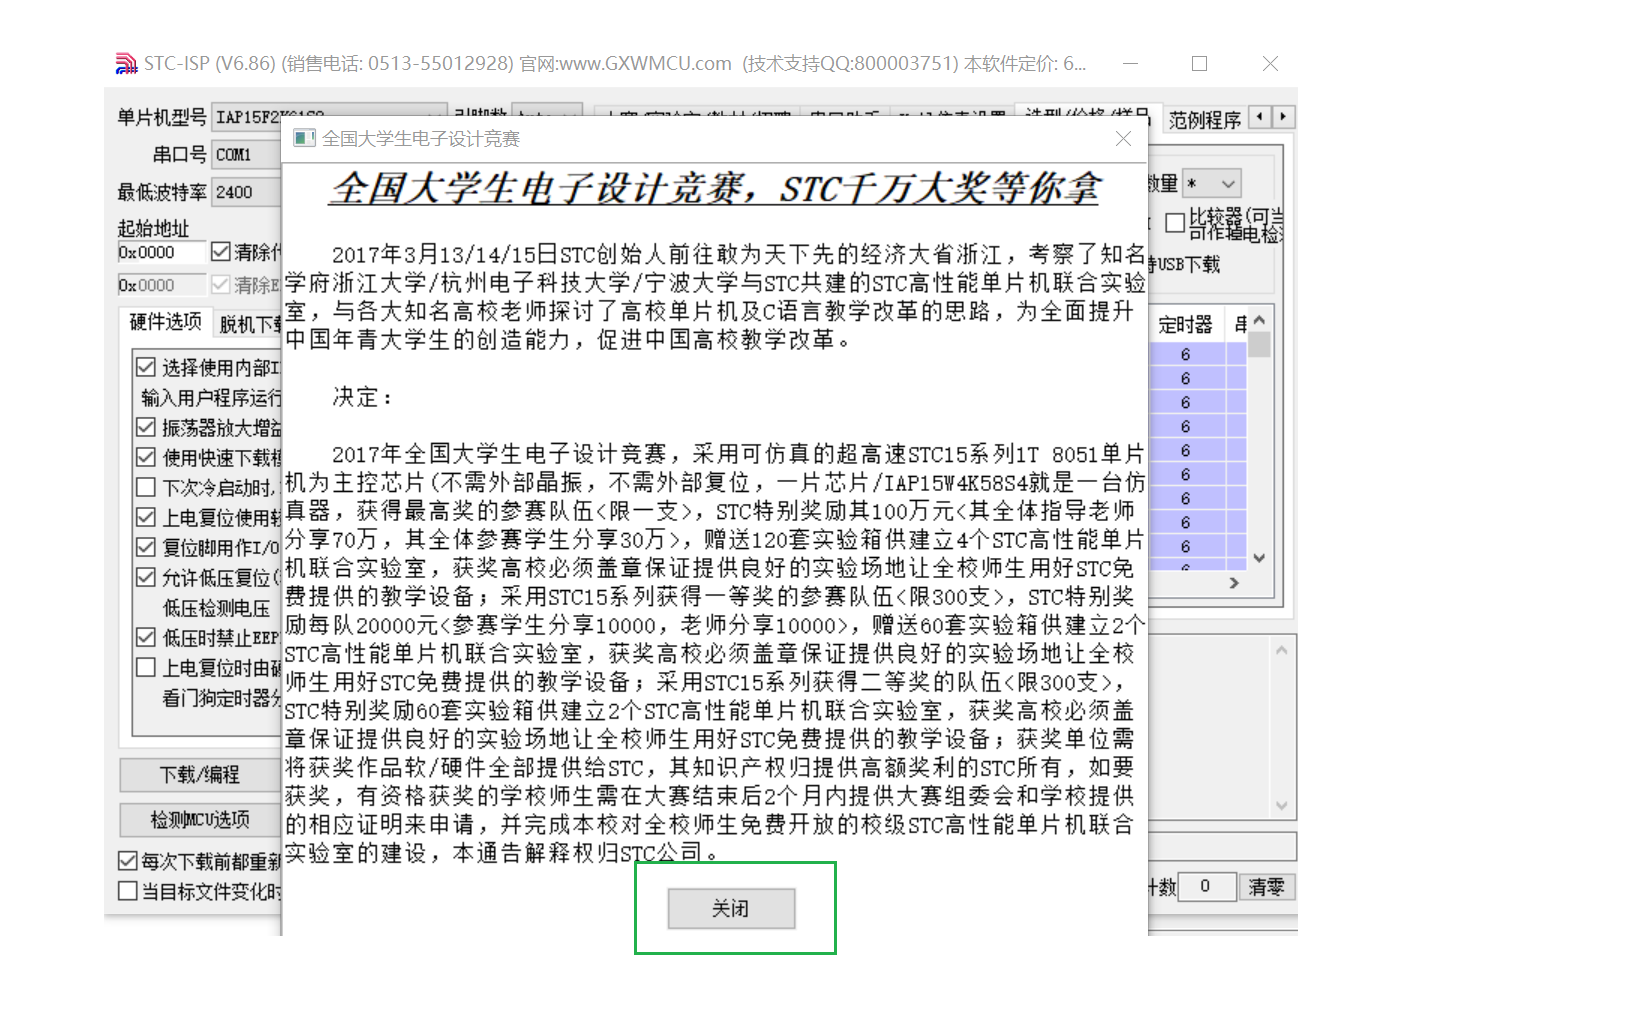Open the 范例程序 tab
Image resolution: width=1630 pixels, height=1020 pixels.
click(x=1205, y=120)
